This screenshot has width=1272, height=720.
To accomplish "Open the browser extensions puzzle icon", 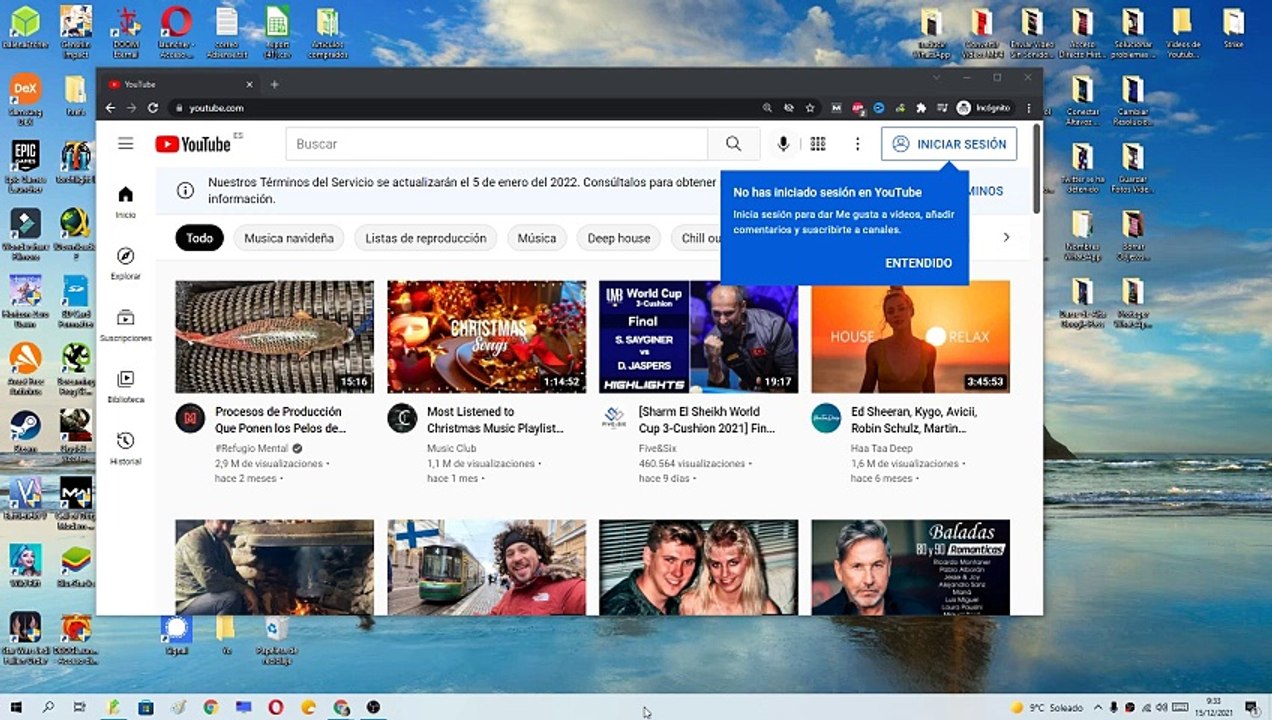I will click(920, 108).
